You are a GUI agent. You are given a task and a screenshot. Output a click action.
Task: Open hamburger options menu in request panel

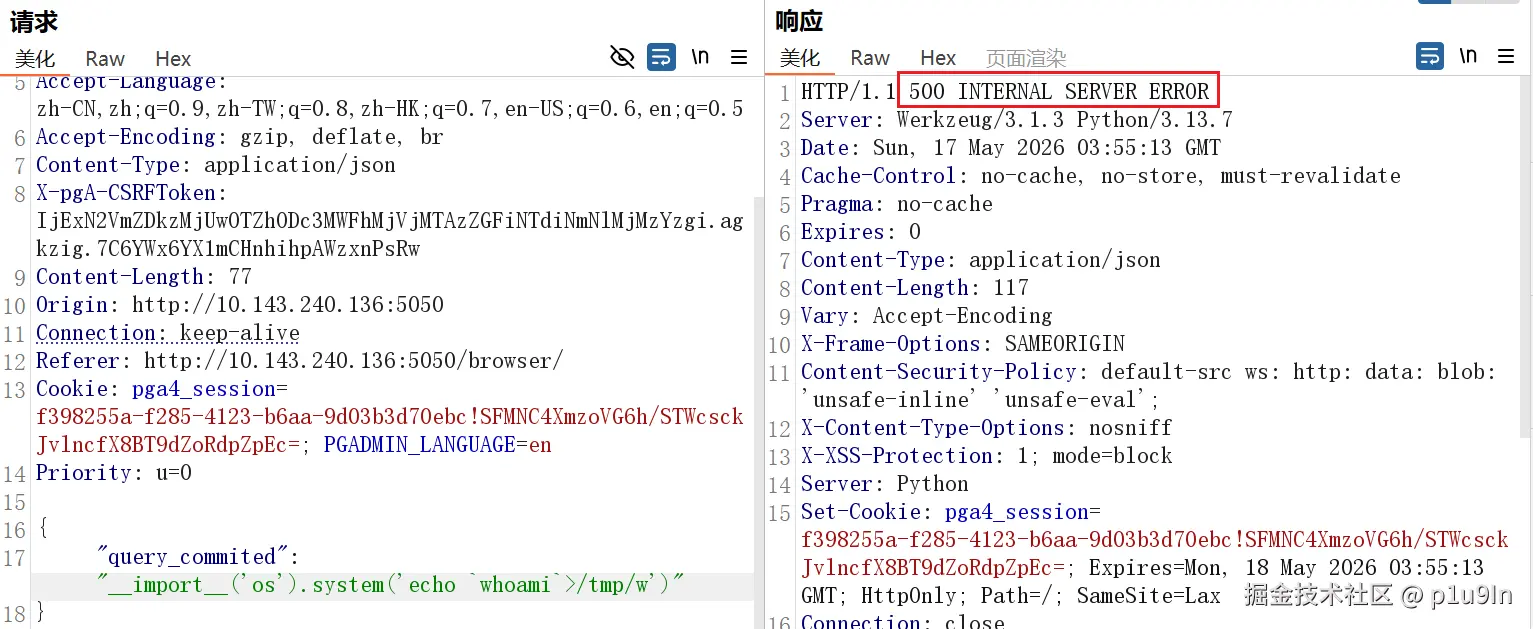click(x=739, y=57)
